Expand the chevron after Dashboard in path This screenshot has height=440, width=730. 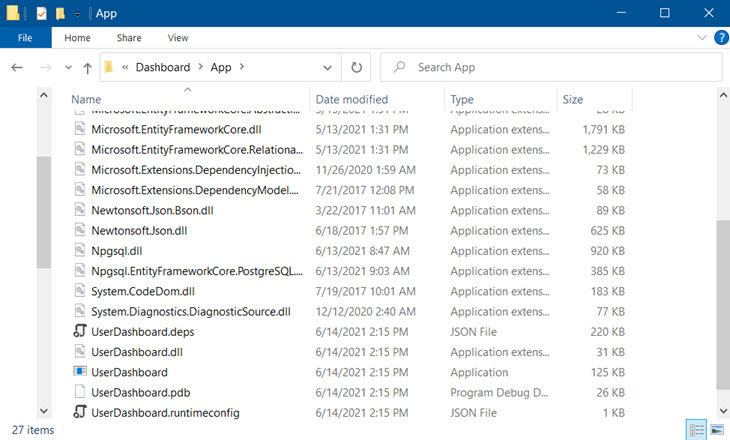click(x=201, y=67)
